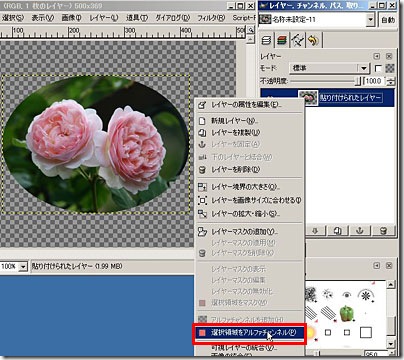Choose レイヤーマスクの追加(Y) menu entry
404x360 pixels.
(249, 231)
